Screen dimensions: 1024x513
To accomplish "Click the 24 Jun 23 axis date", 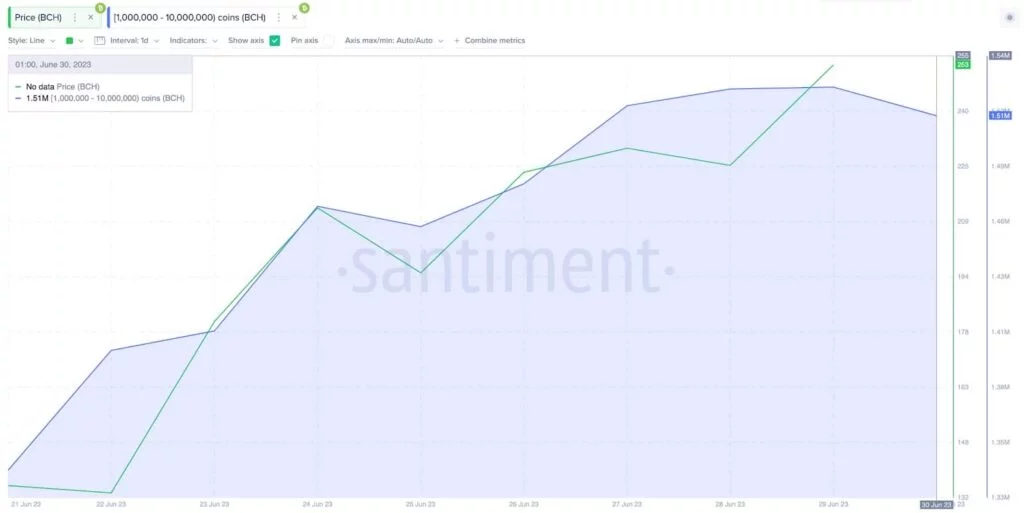I will click(317, 505).
